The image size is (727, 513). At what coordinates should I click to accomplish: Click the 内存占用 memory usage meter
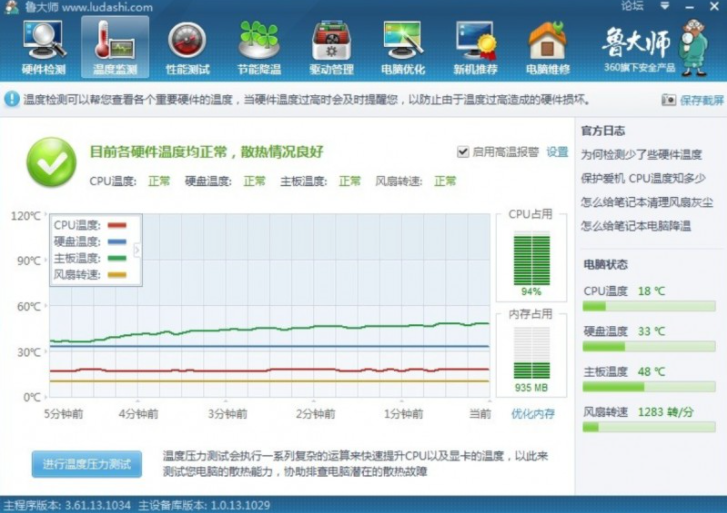(x=531, y=354)
